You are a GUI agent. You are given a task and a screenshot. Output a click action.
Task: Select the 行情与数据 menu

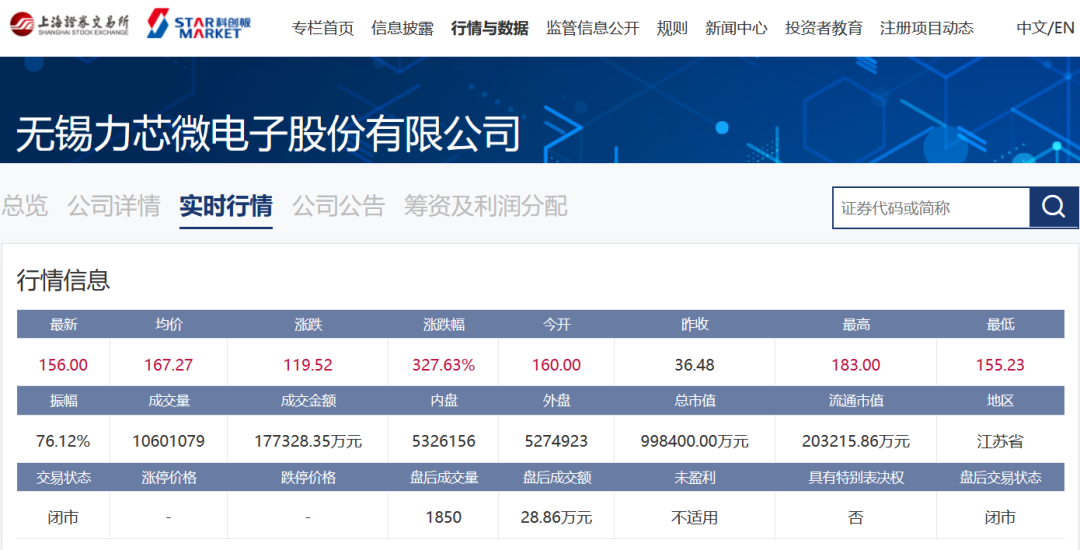[490, 28]
